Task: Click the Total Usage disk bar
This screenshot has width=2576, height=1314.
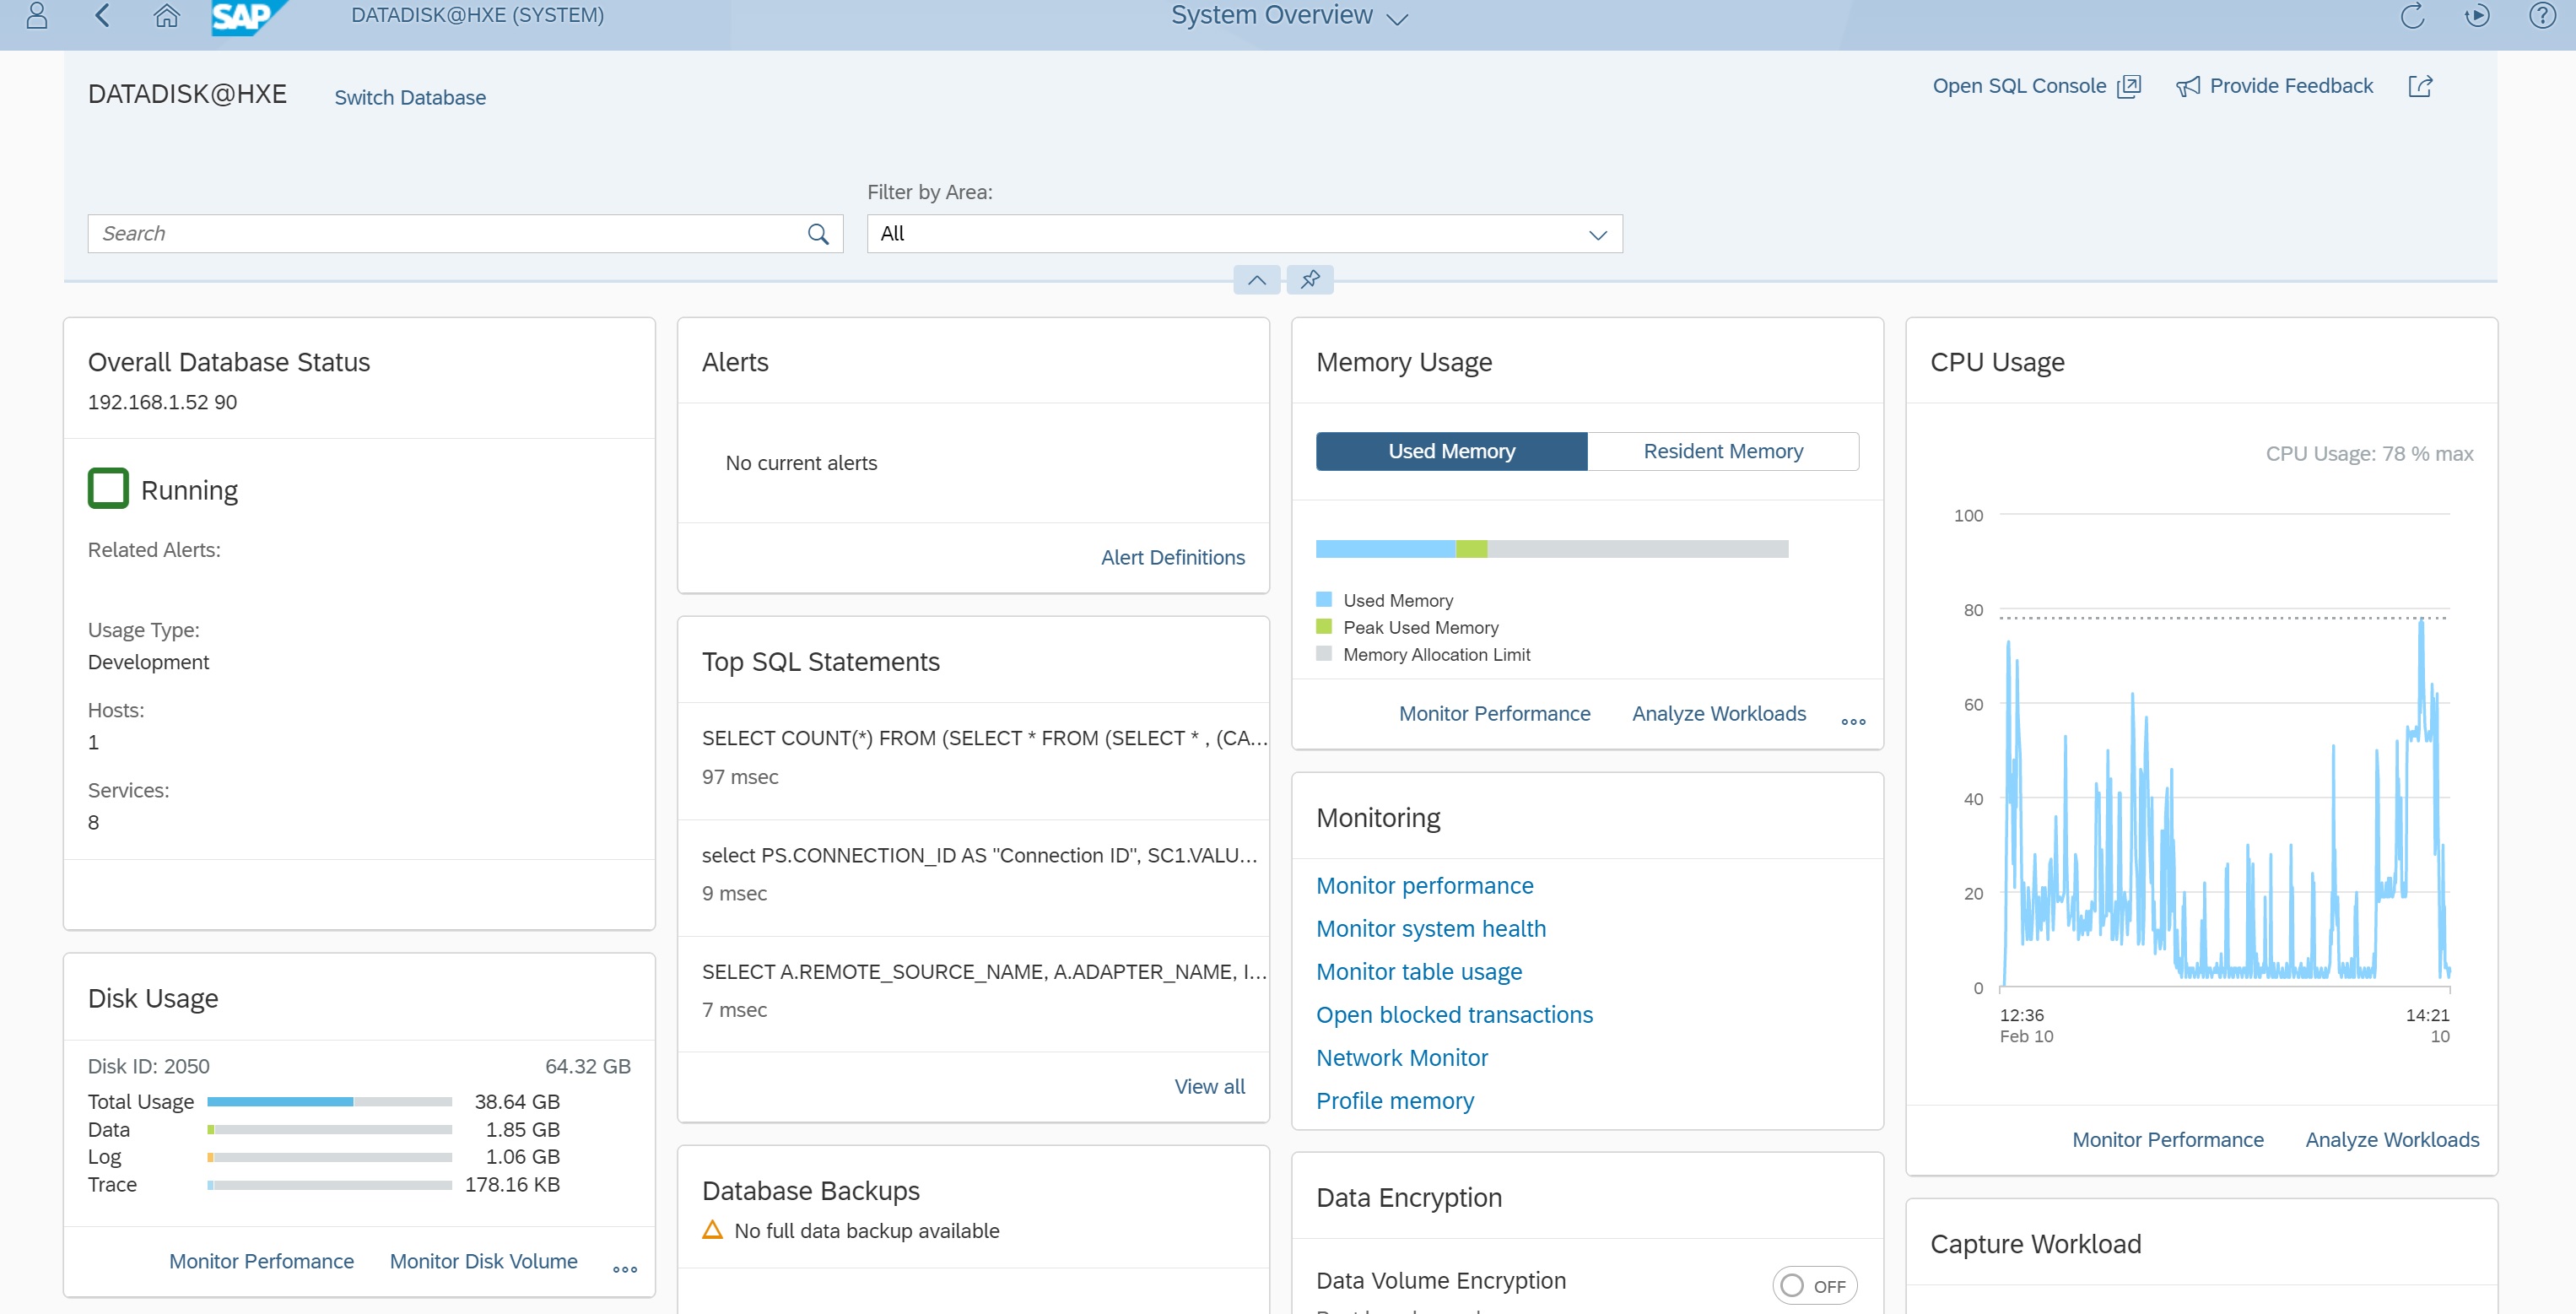Action: [329, 1101]
